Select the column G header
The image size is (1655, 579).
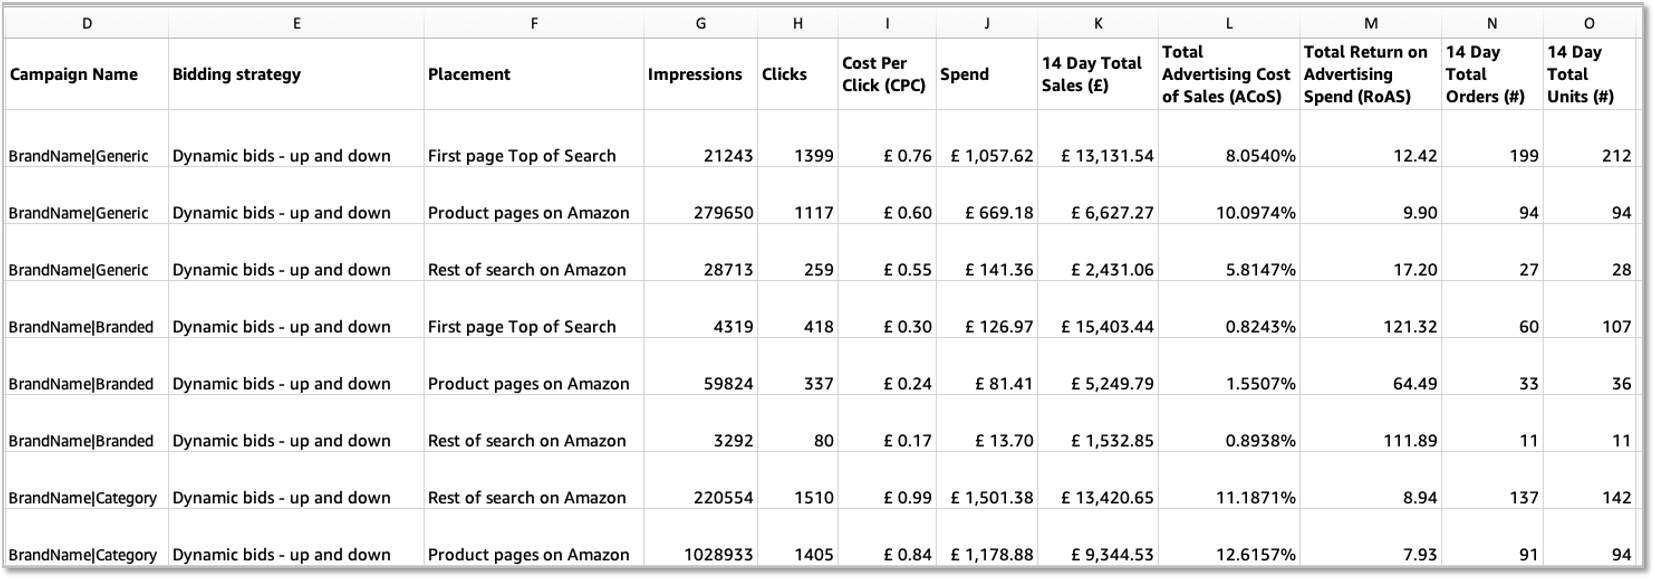(x=700, y=23)
